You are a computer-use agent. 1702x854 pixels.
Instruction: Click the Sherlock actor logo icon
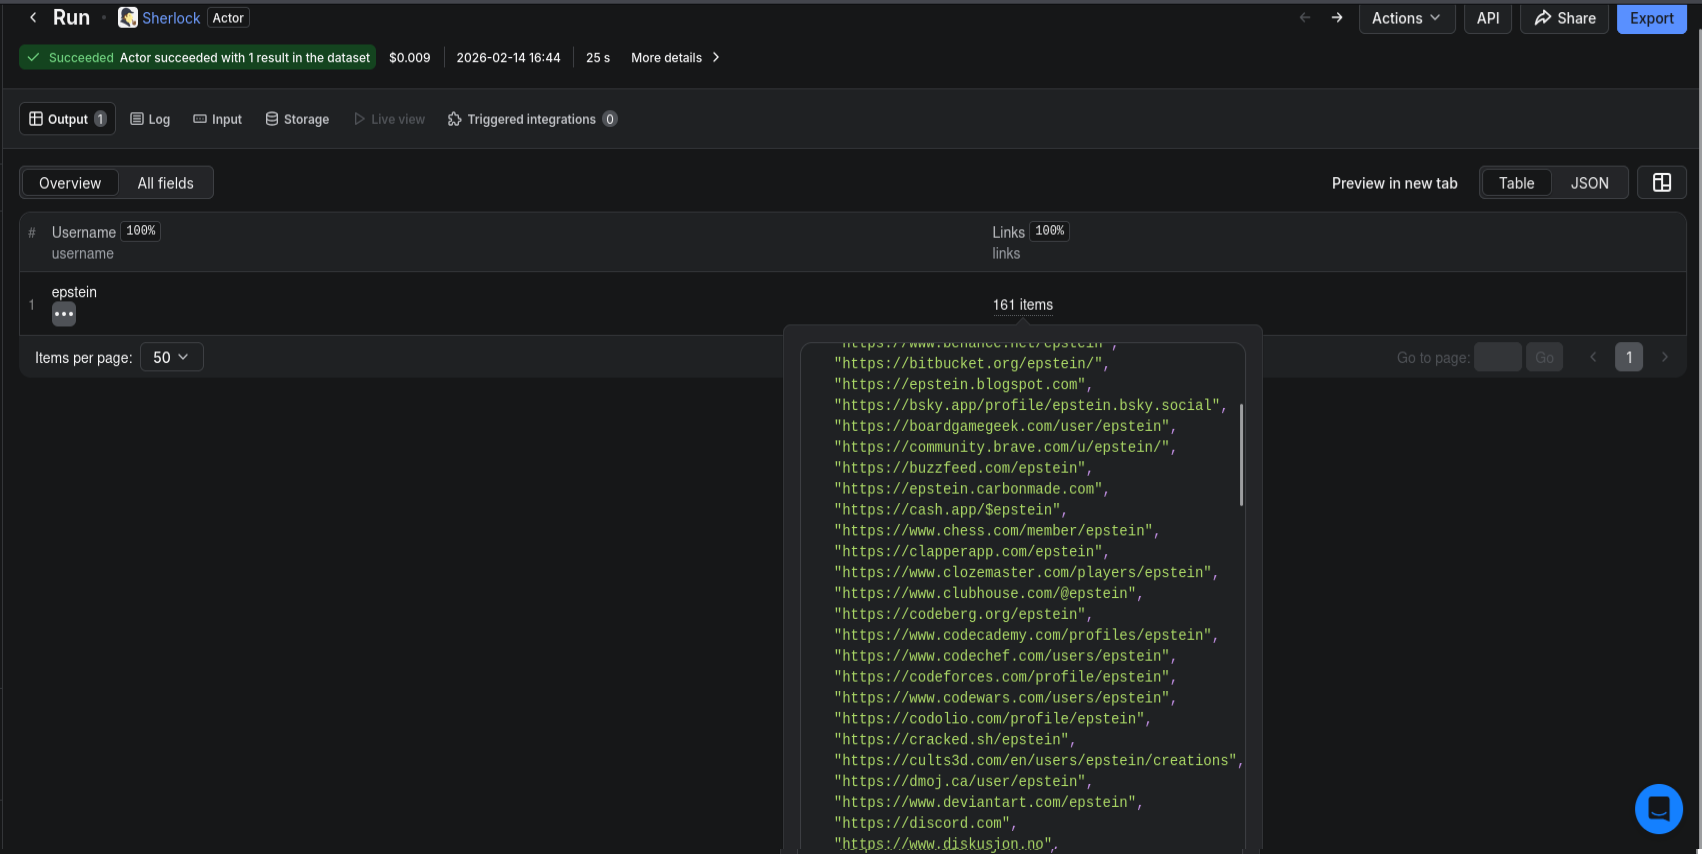(x=128, y=18)
